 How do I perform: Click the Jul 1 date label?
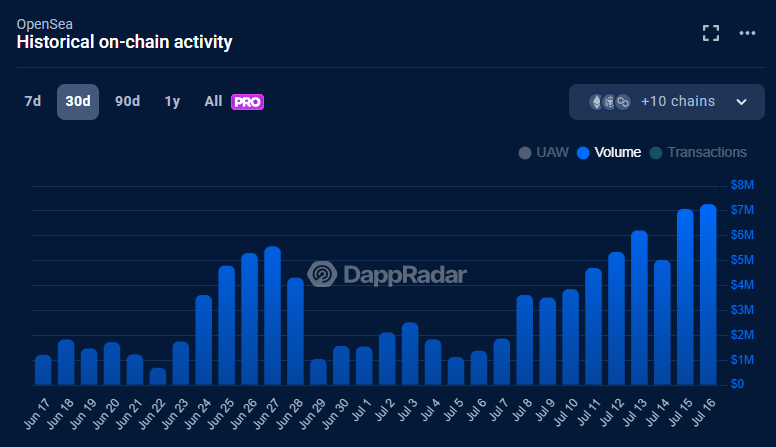[361, 410]
